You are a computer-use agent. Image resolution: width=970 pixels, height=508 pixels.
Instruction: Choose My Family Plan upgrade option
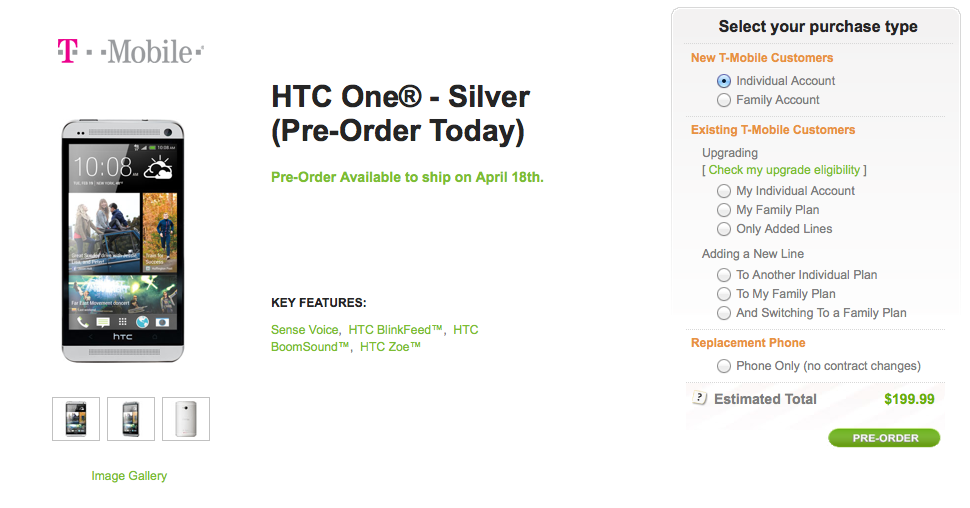(724, 210)
